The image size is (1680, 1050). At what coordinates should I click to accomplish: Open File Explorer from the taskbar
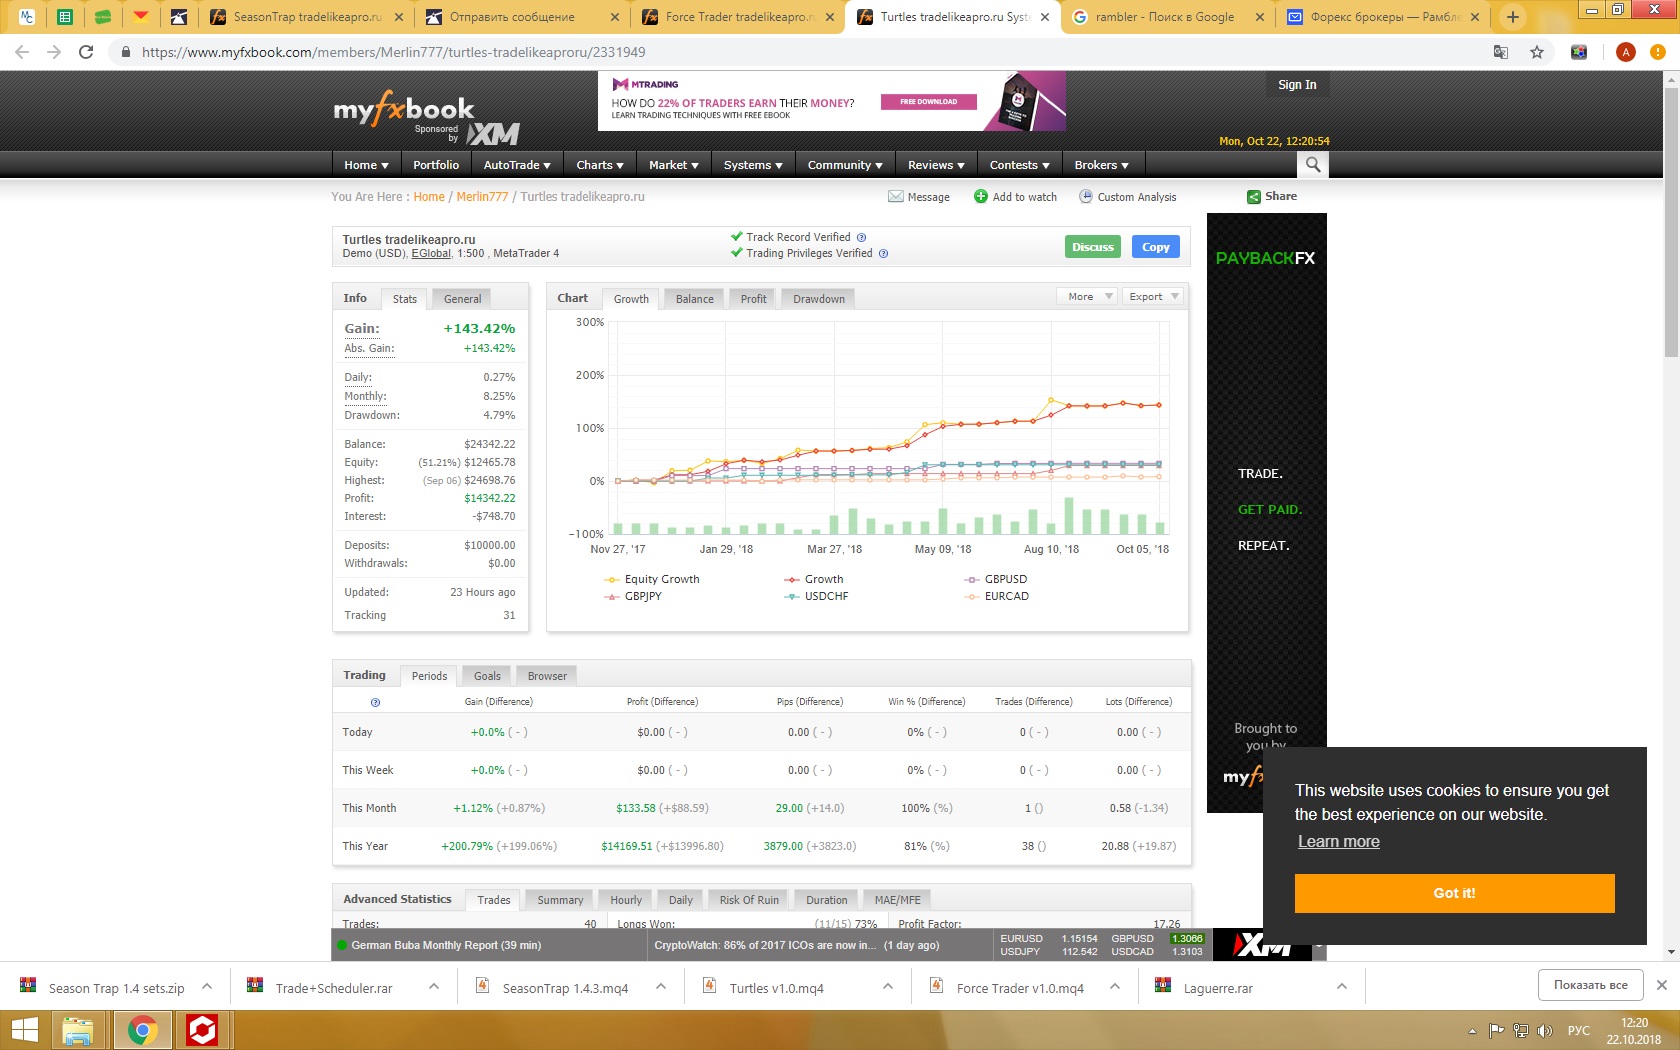[x=77, y=1030]
